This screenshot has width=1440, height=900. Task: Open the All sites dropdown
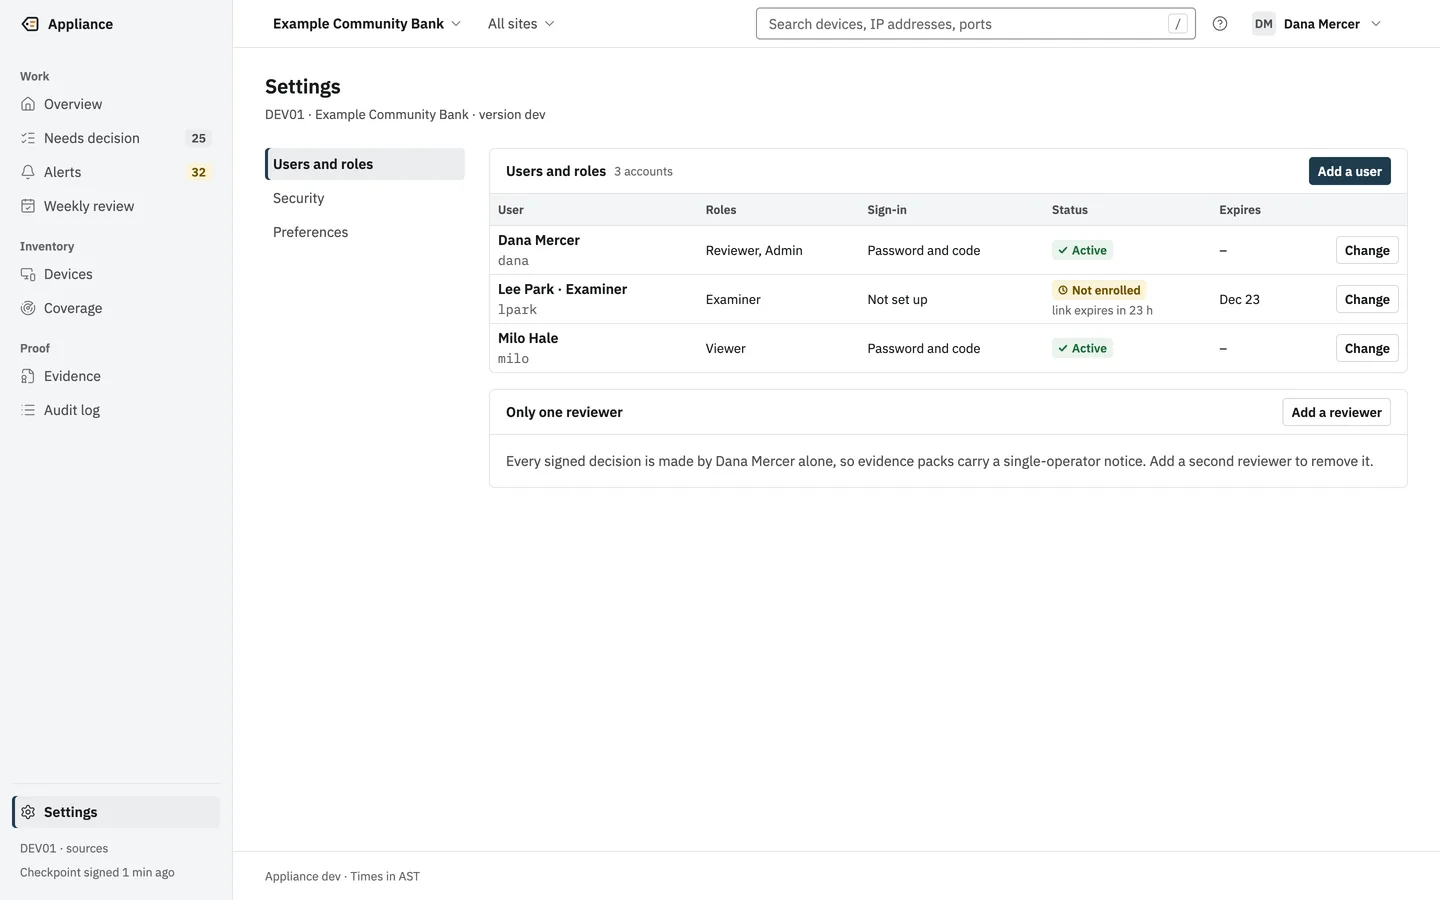(521, 24)
